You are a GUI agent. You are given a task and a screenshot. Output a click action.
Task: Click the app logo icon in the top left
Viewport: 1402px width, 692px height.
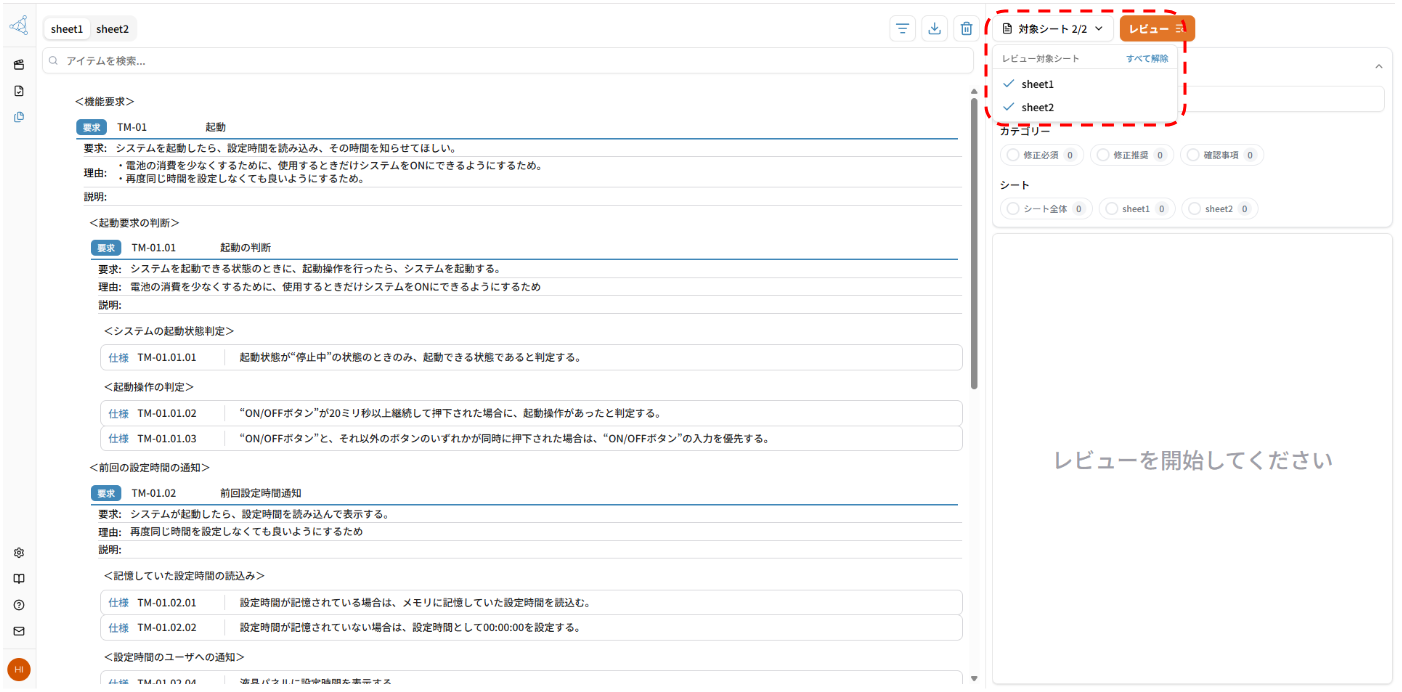pyautogui.click(x=18, y=25)
